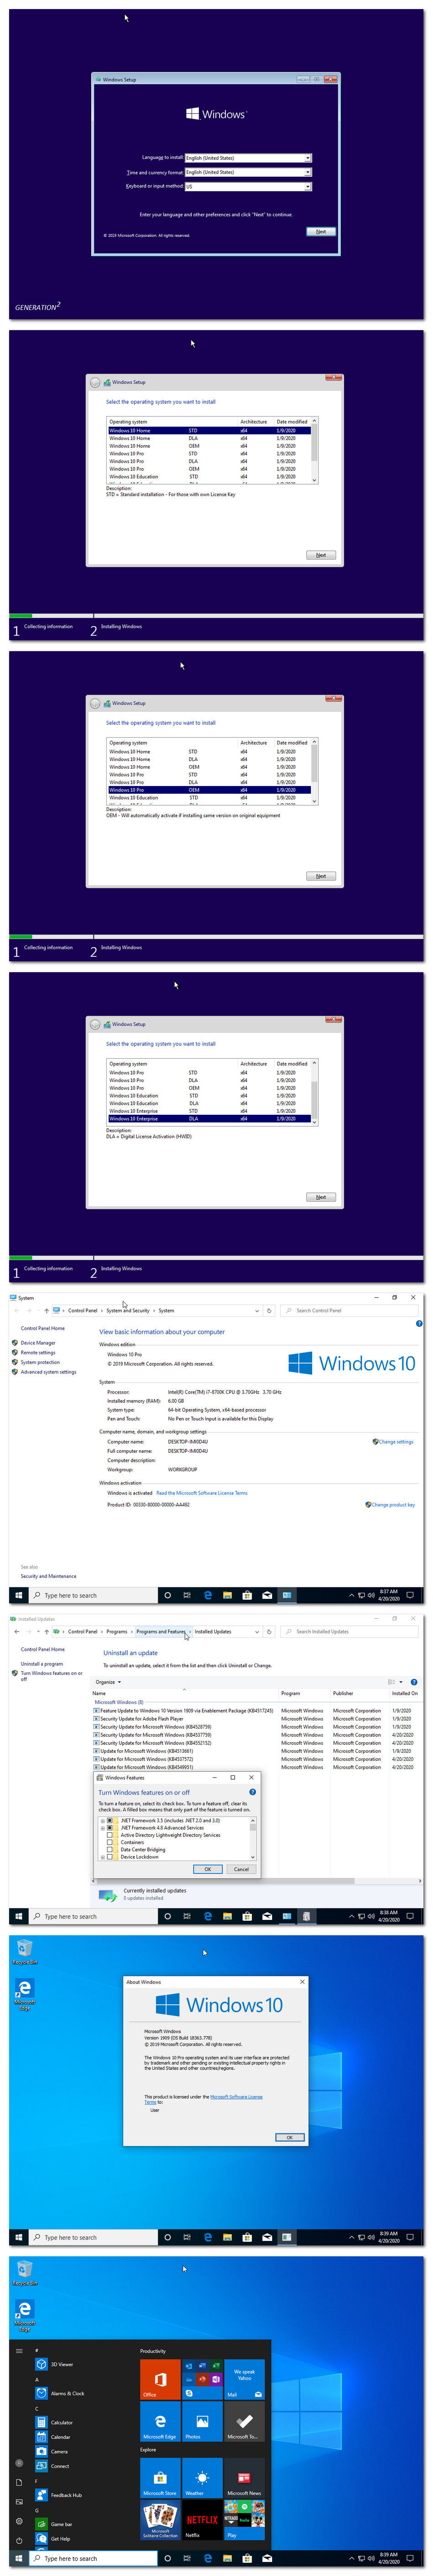Open the Mail tile in Productivity group
The width and height of the screenshot is (433, 2576).
point(244,2380)
